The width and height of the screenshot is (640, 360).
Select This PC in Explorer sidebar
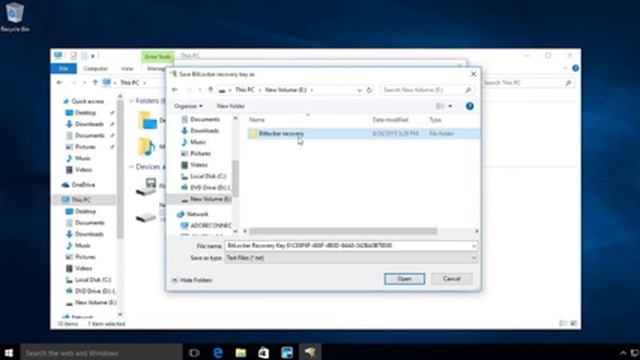coord(81,200)
